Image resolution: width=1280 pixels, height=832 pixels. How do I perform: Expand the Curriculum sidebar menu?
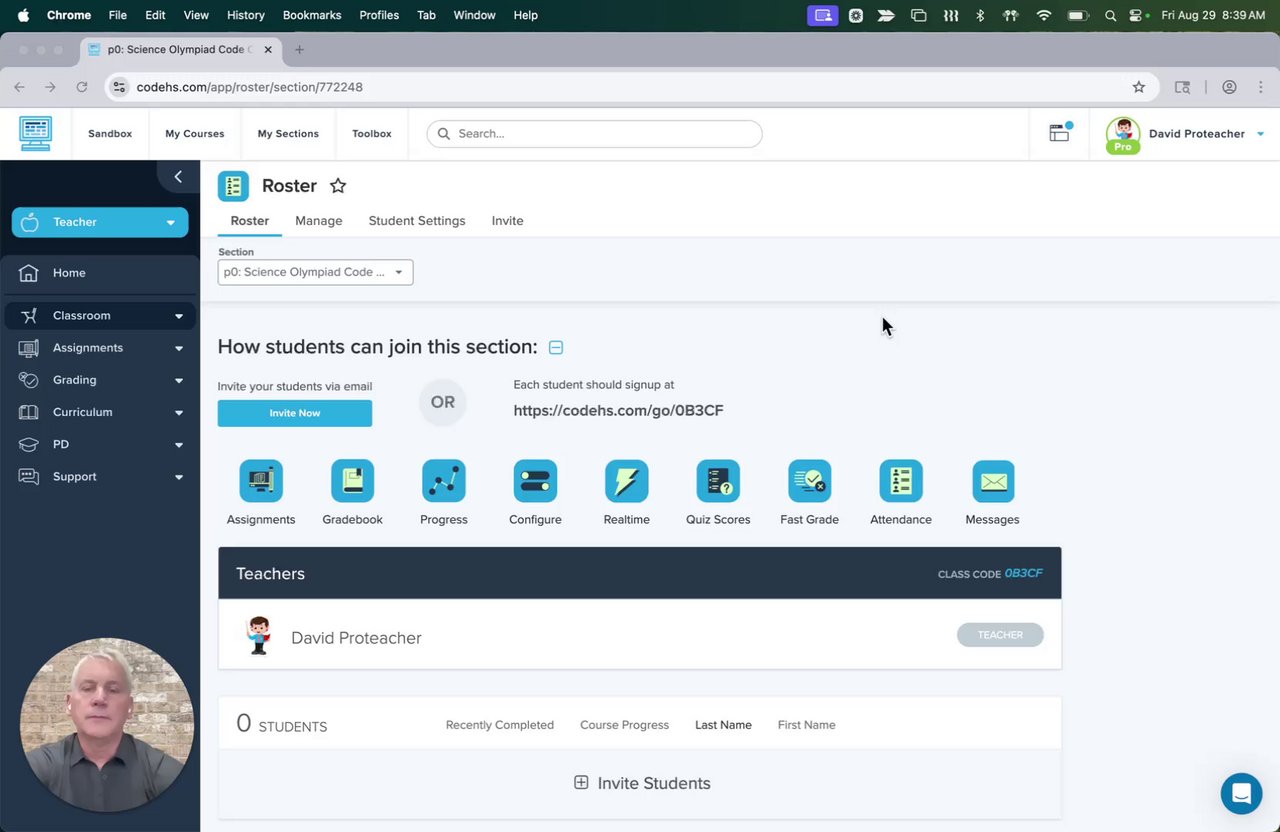coord(100,412)
